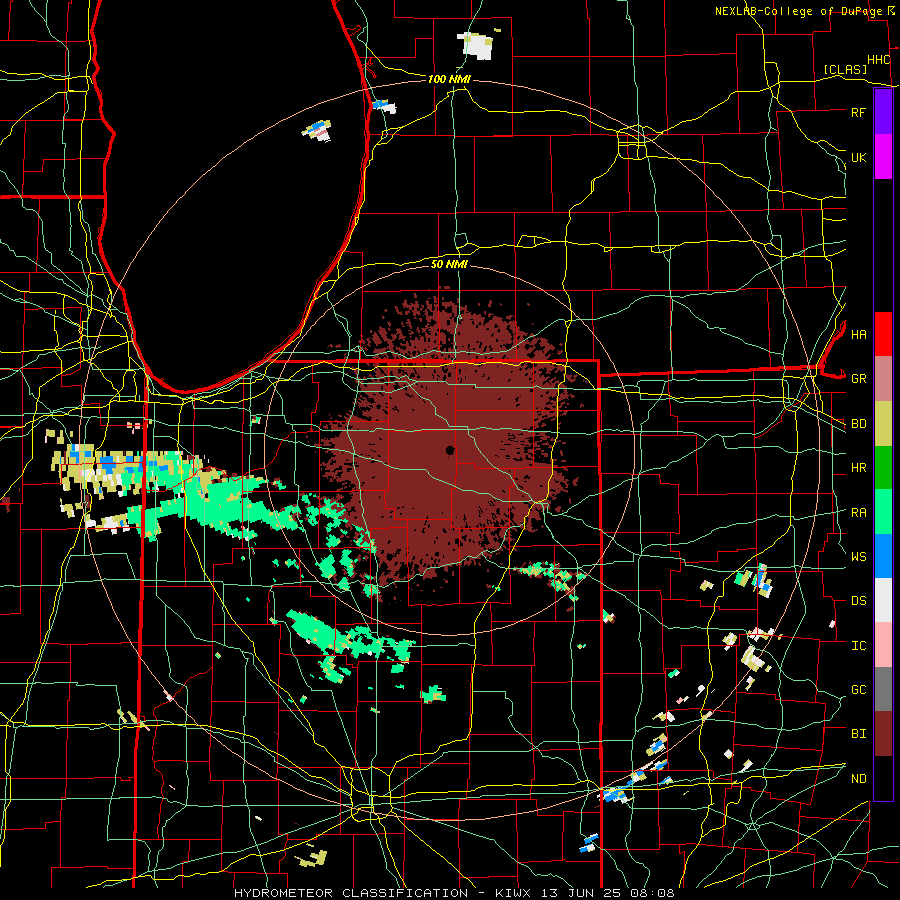Click the RF legend label text
900x900 pixels.
click(858, 112)
